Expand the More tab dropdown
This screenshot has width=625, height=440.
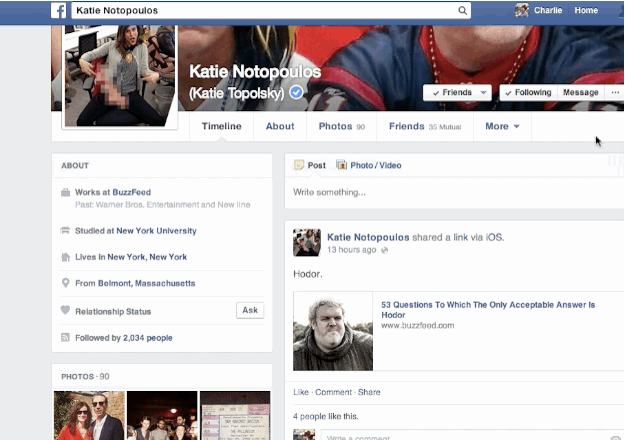[502, 126]
